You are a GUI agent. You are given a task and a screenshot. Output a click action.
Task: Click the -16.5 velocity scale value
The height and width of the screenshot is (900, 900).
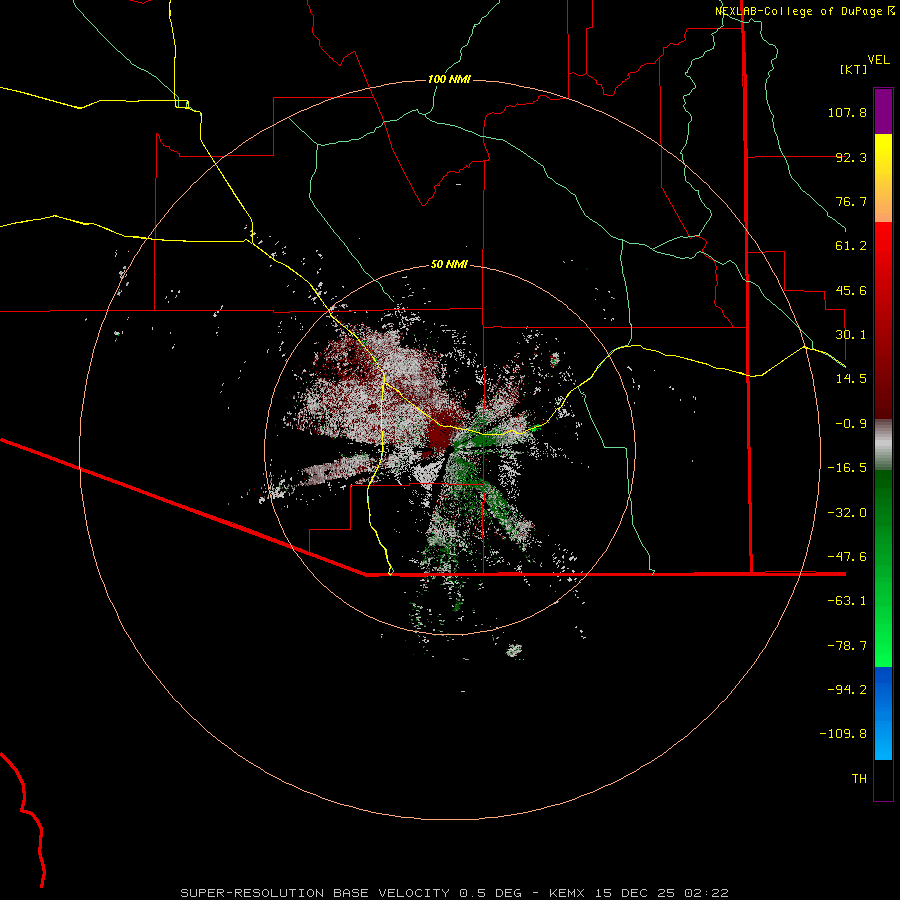(847, 468)
